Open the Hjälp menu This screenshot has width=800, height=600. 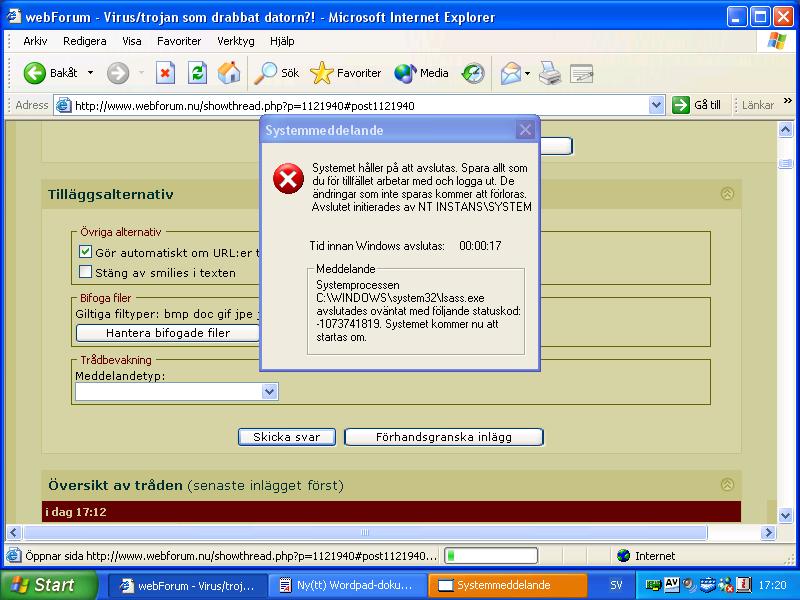point(282,41)
